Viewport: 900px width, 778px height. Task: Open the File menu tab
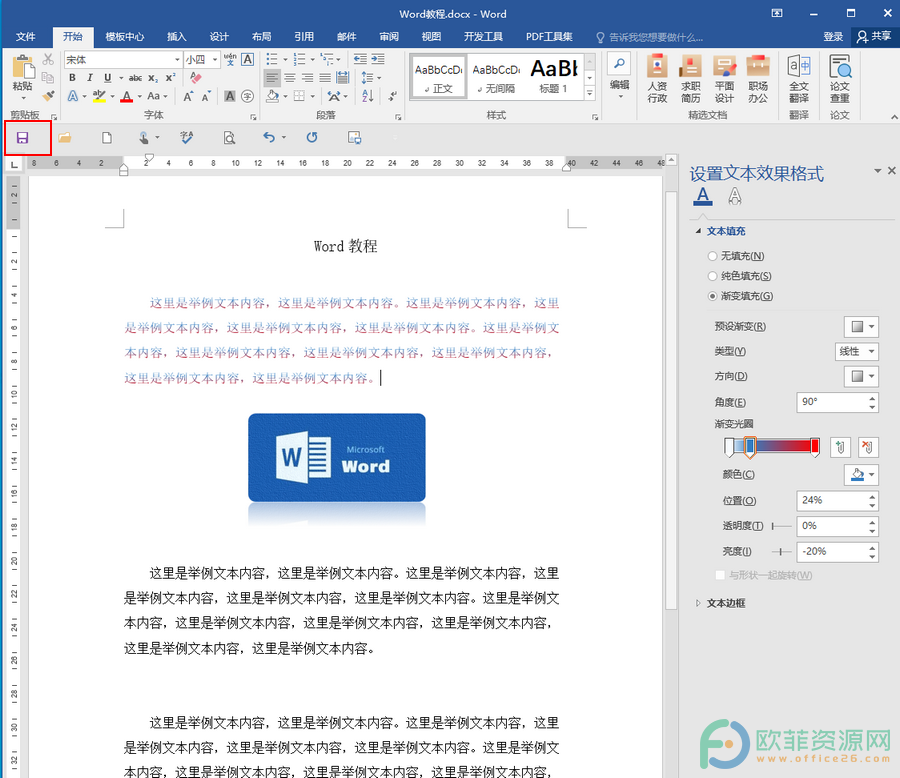(25, 37)
